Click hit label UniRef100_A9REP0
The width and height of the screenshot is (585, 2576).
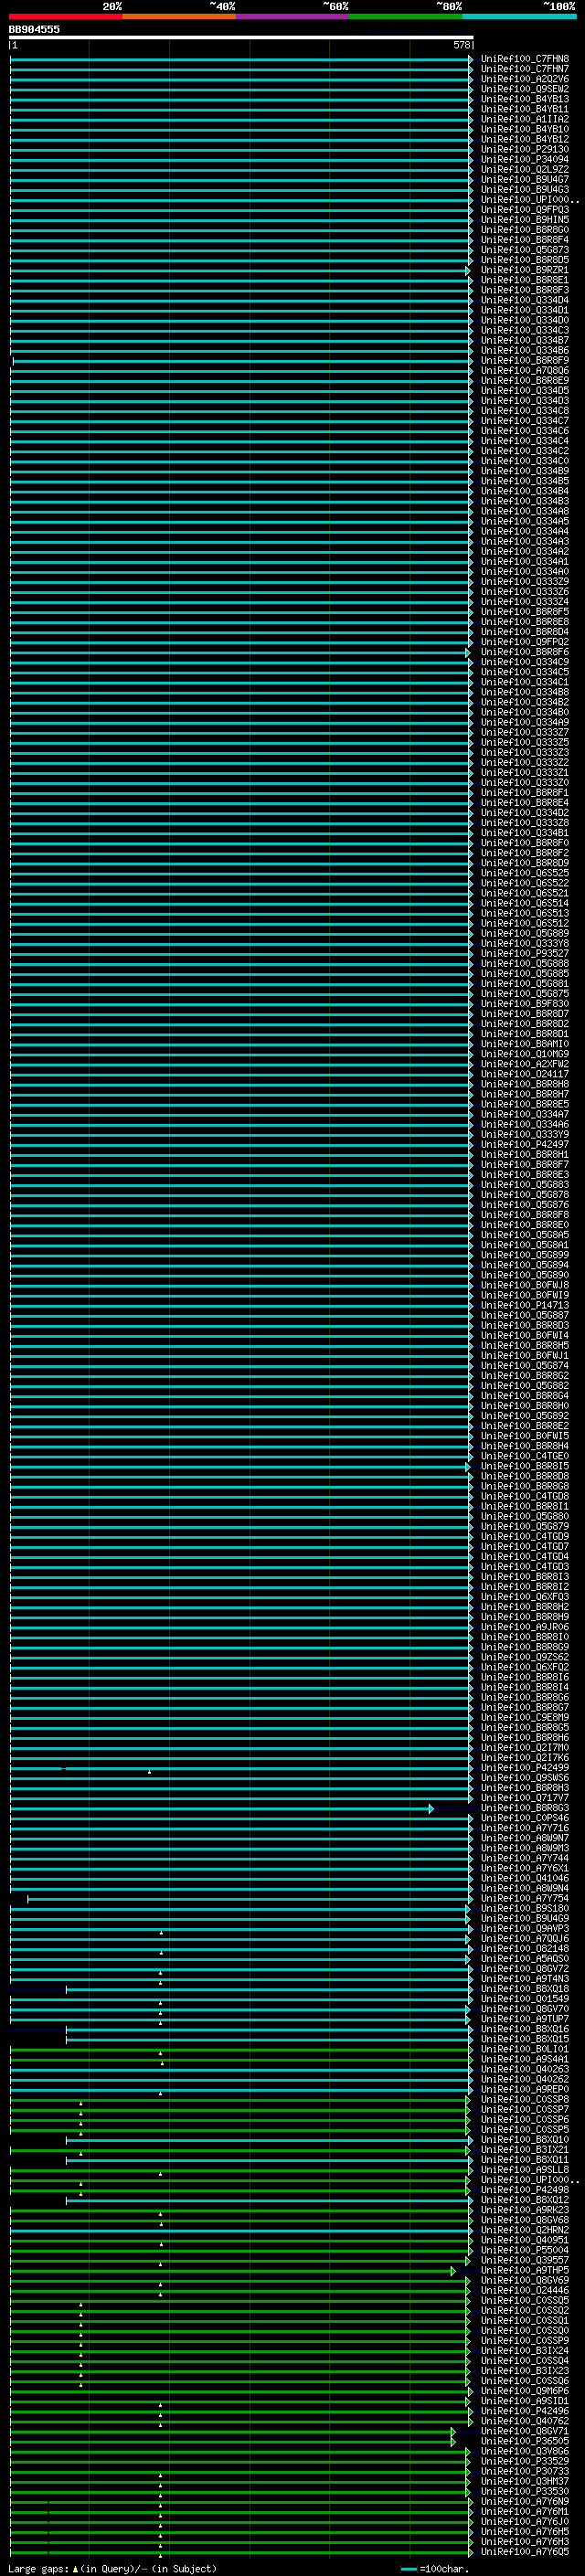click(525, 2089)
